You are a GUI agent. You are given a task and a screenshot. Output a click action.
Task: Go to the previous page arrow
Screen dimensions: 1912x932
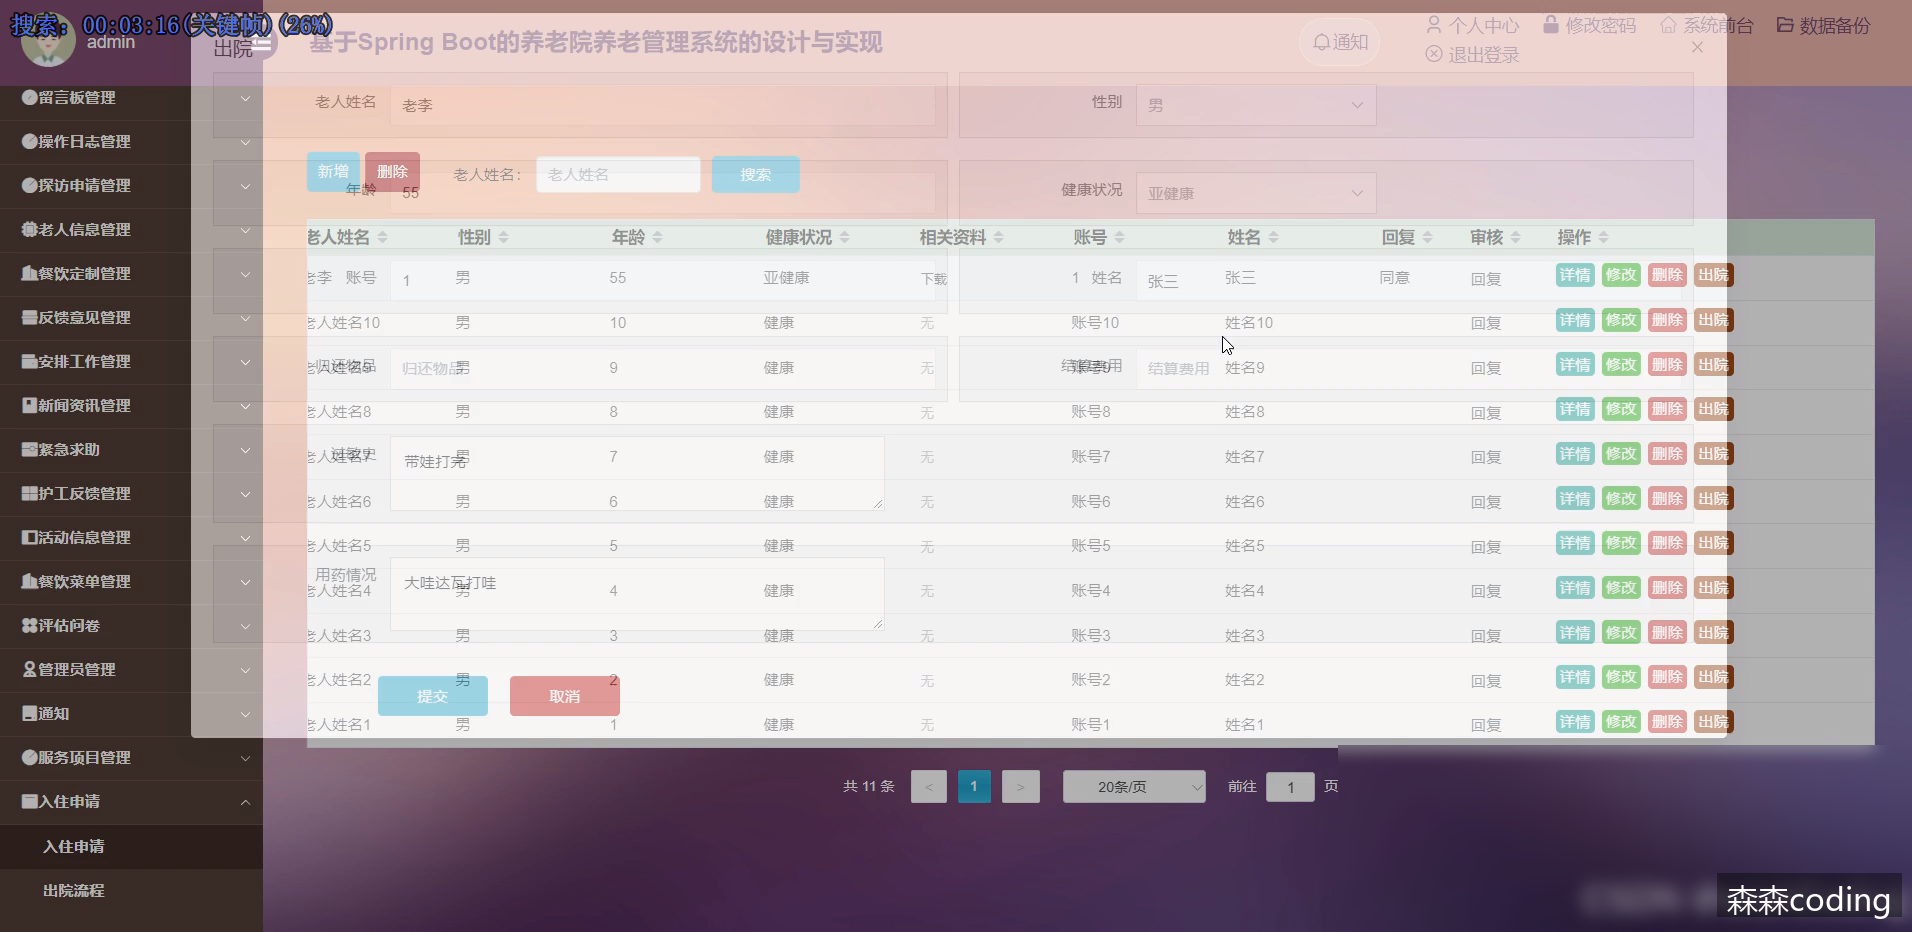click(x=929, y=787)
